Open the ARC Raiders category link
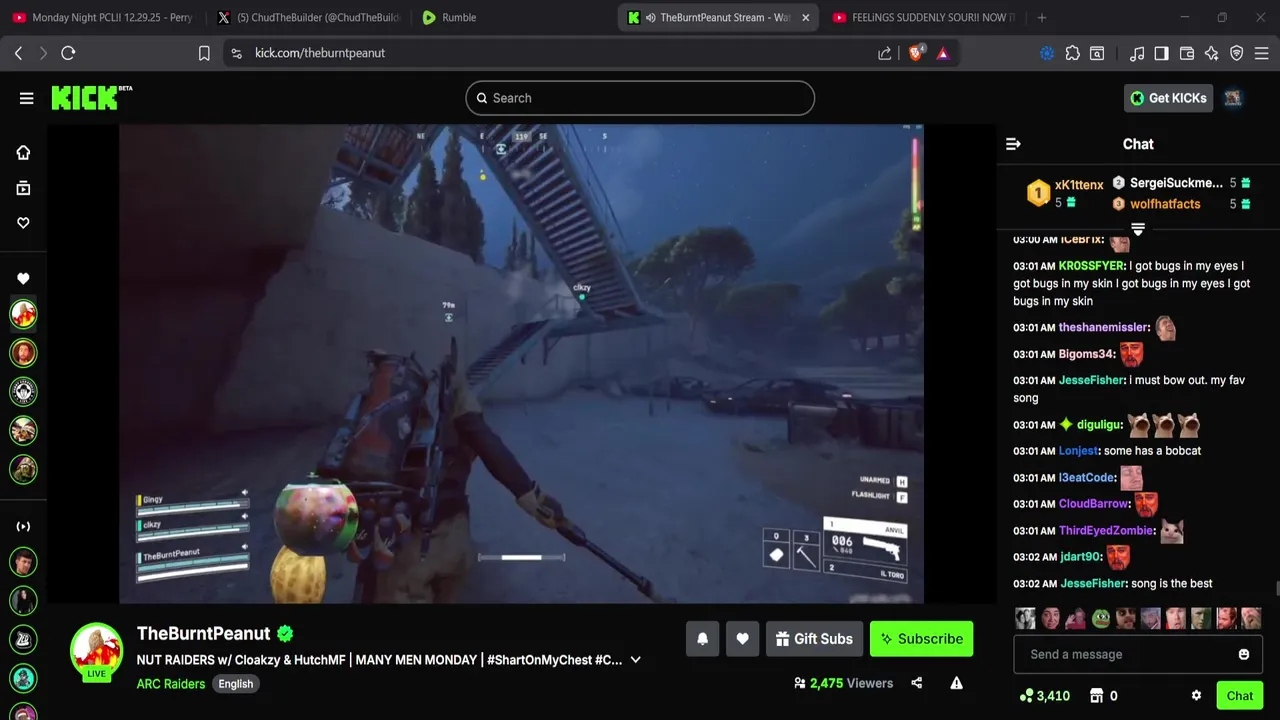The width and height of the screenshot is (1280, 720). pyautogui.click(x=171, y=684)
